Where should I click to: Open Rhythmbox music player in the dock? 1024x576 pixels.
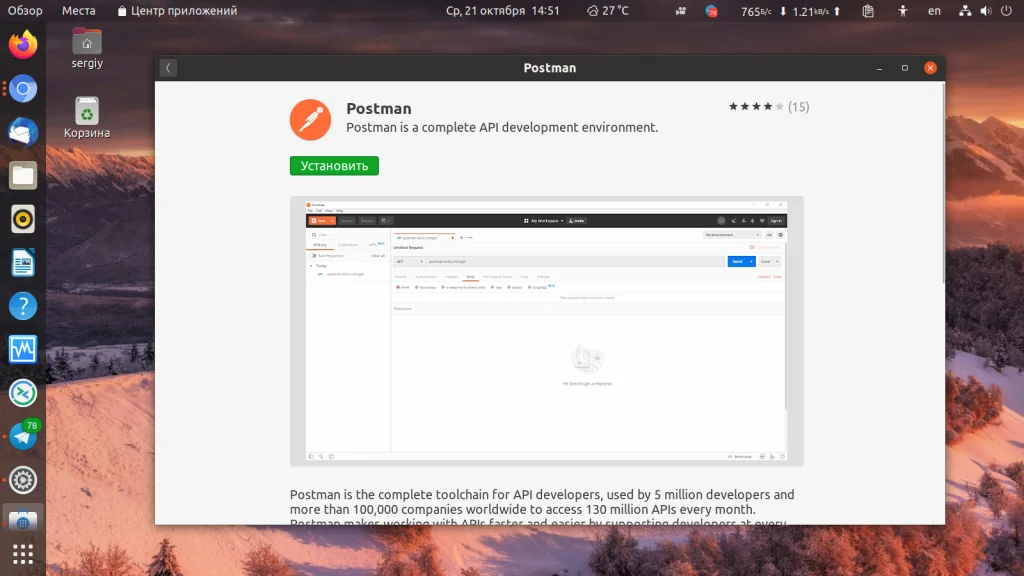coord(23,219)
